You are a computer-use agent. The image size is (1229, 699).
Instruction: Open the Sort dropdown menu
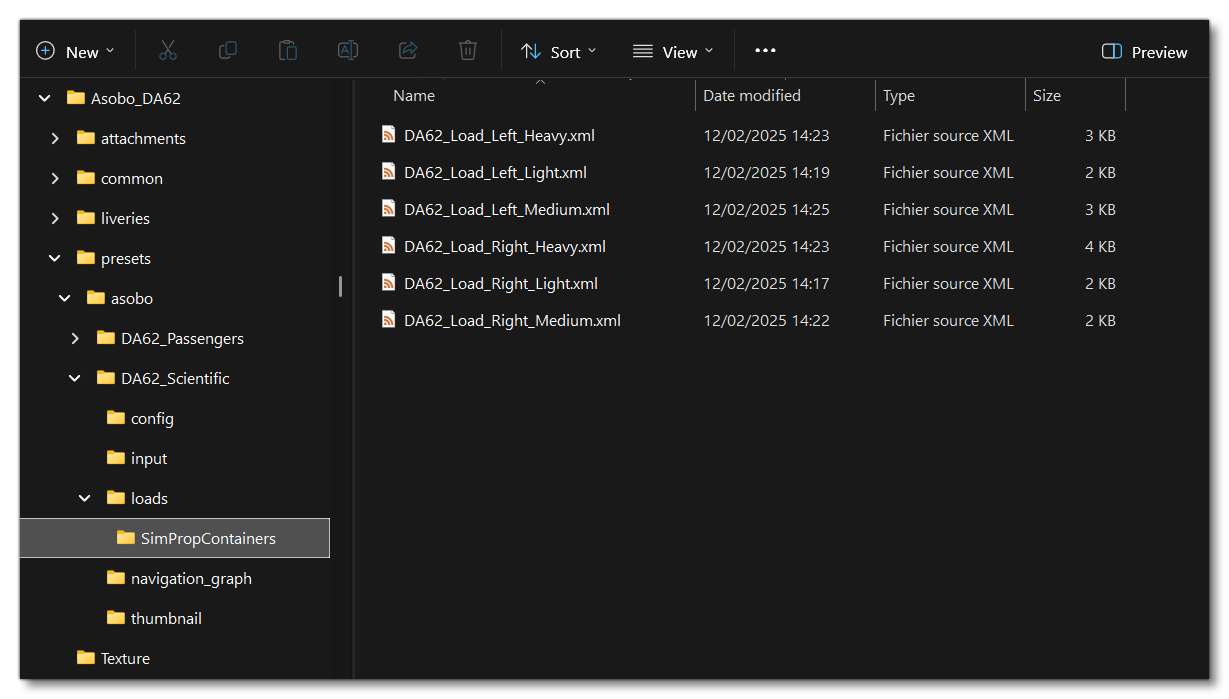tap(558, 51)
